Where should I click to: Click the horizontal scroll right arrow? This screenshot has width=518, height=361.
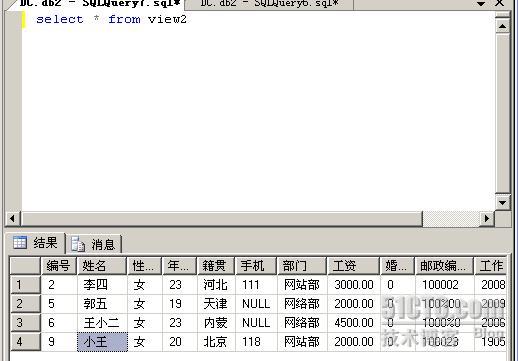(487, 219)
